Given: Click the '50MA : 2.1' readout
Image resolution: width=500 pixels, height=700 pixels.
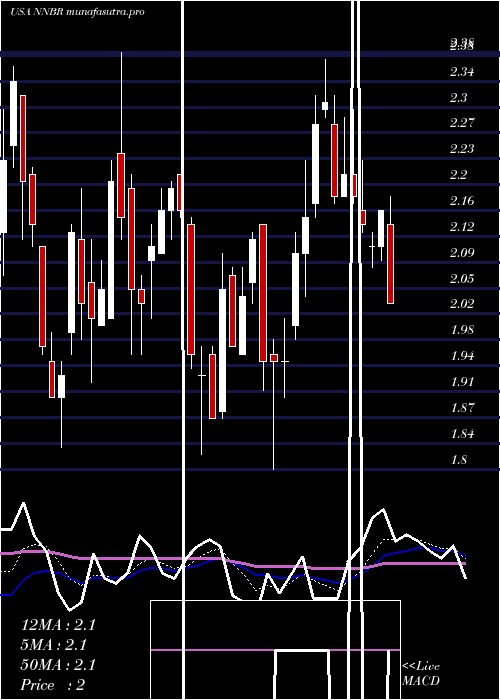Looking at the screenshot, I should (x=58, y=665).
